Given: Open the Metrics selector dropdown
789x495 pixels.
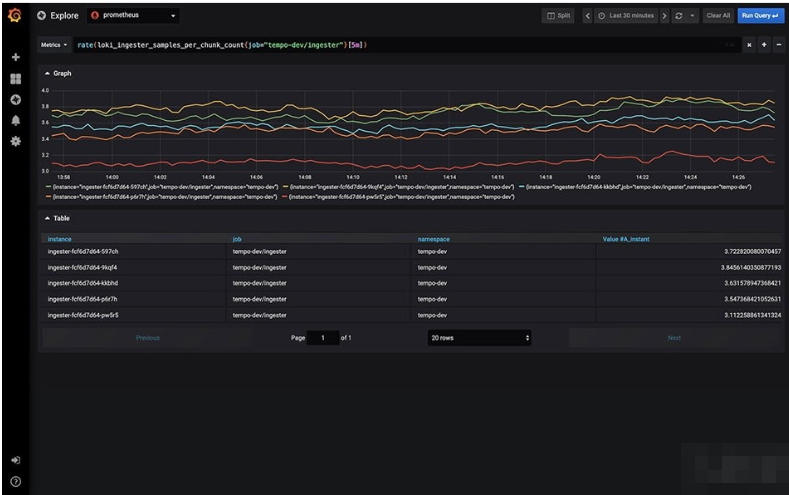Looking at the screenshot, I should click(x=54, y=45).
